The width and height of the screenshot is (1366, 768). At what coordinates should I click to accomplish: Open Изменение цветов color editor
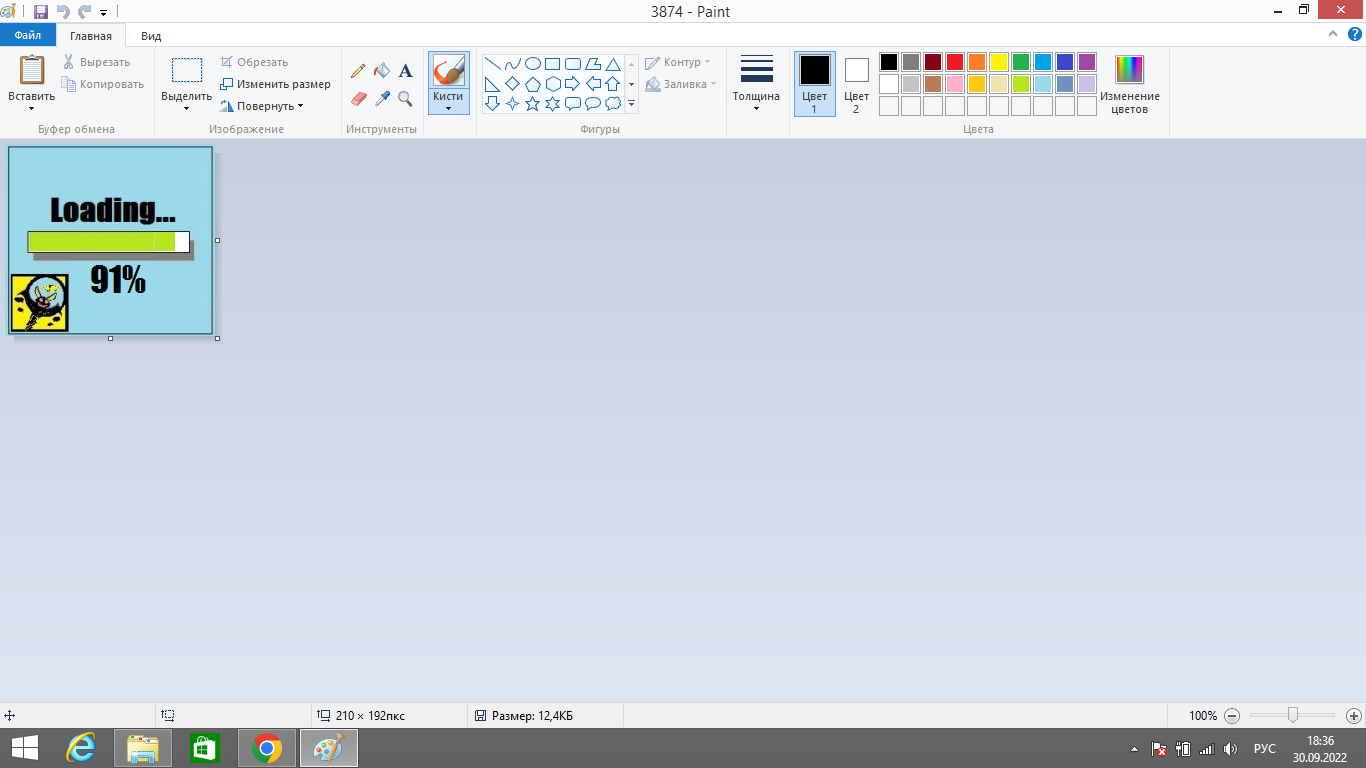coord(1129,83)
